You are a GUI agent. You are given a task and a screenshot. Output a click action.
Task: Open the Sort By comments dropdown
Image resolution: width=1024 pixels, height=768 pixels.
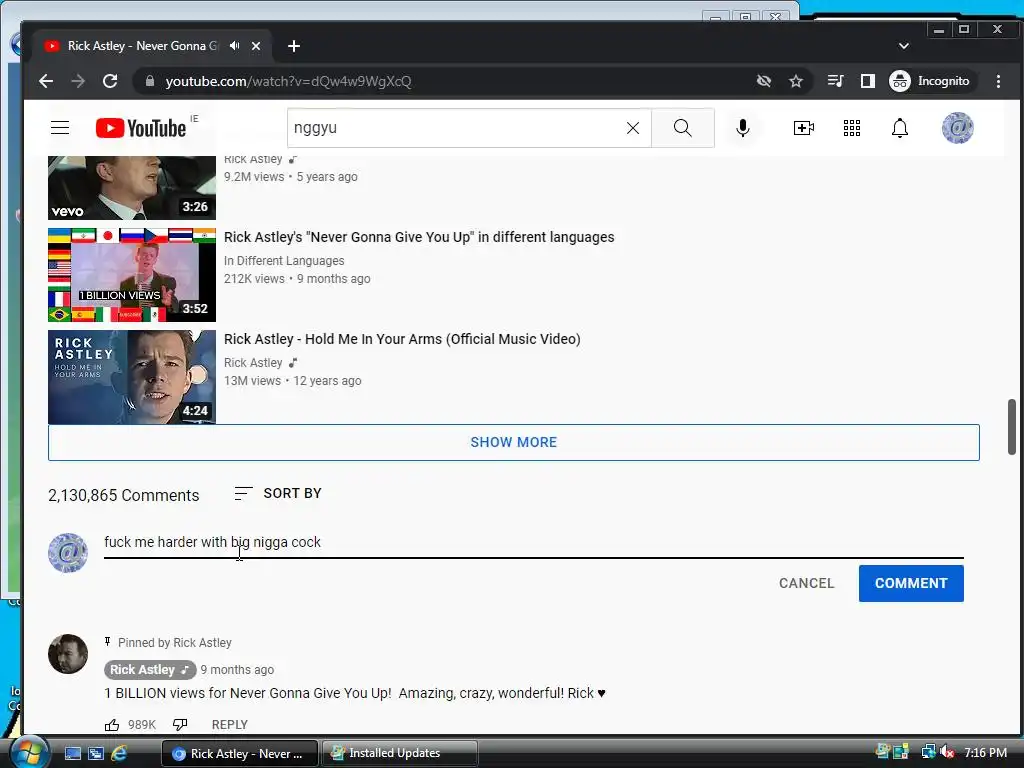click(x=278, y=494)
